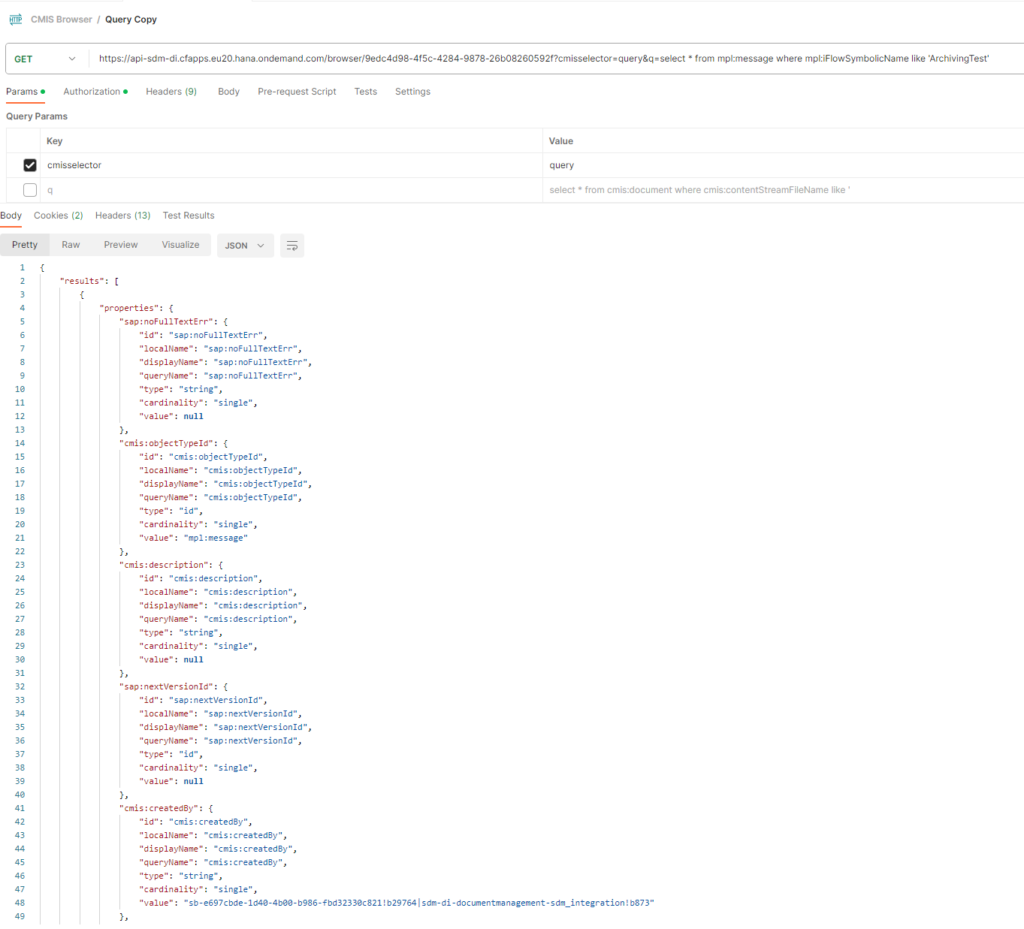Show the response Headers (13) tab
This screenshot has height=929, width=1024.
coord(122,216)
